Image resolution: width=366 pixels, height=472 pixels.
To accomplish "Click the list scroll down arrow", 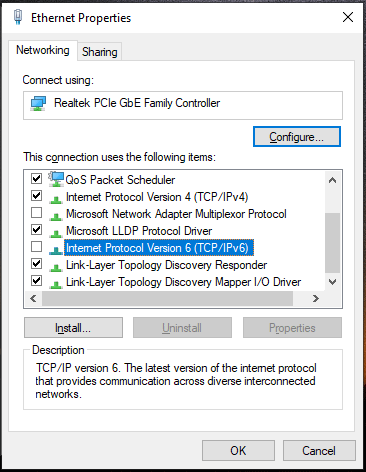I will point(332,282).
